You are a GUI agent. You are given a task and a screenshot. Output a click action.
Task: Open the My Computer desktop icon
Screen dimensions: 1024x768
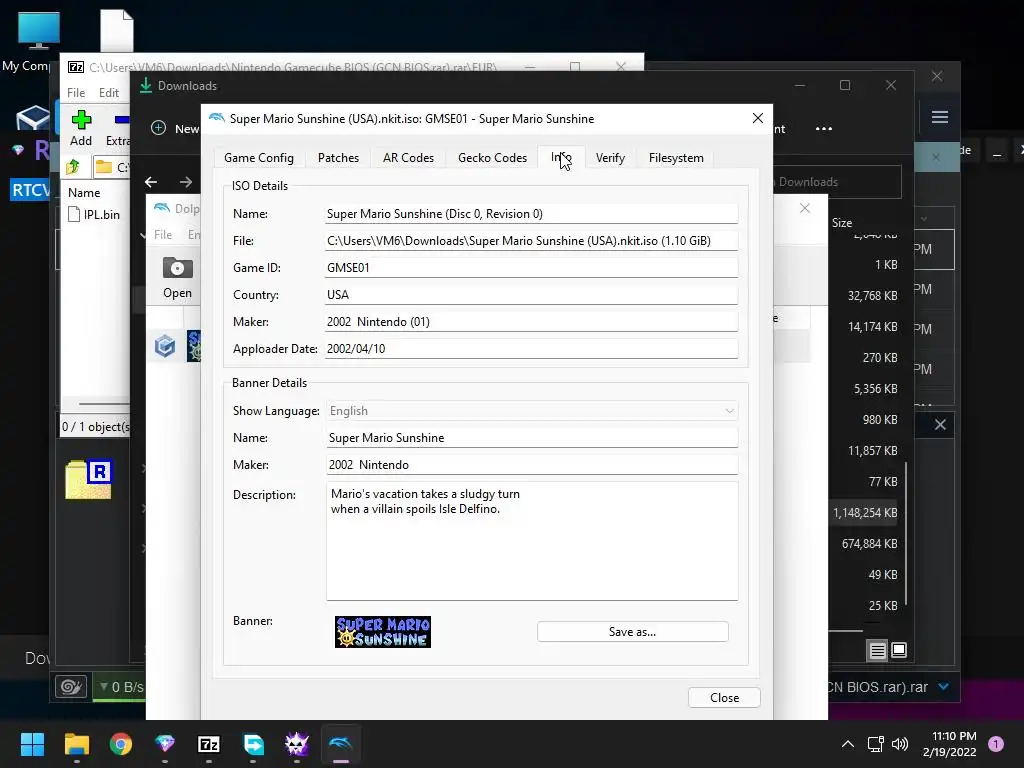point(39,40)
